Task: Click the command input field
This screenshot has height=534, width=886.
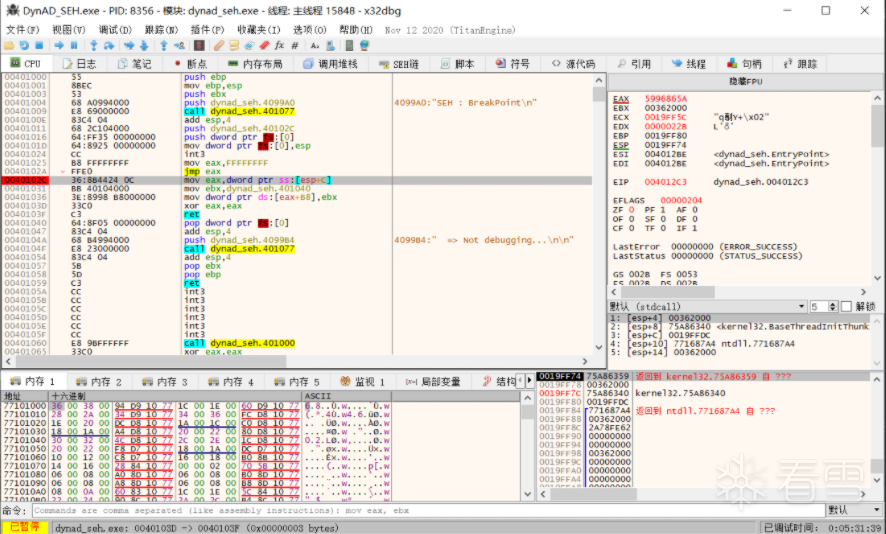Action: tap(429, 510)
